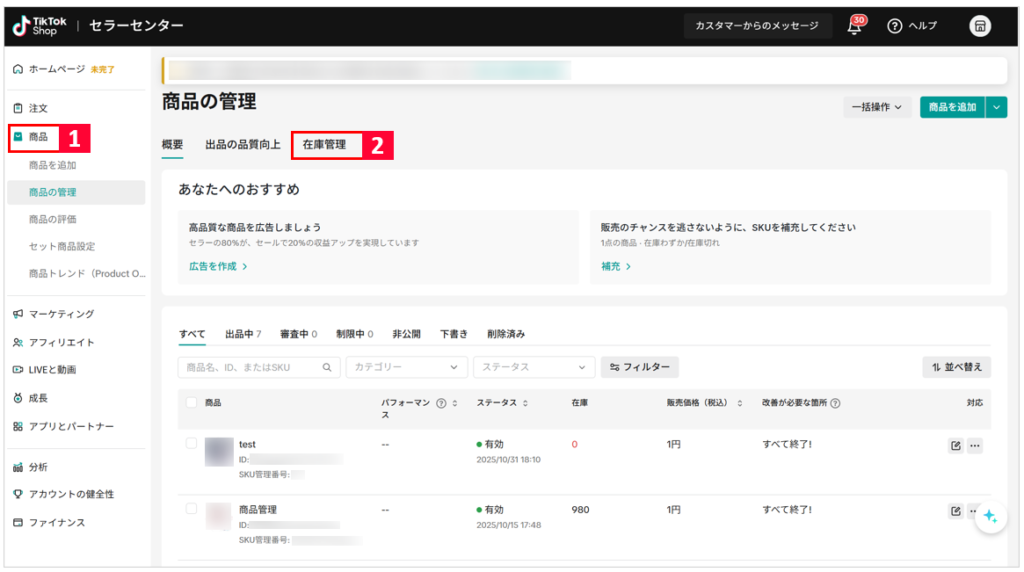This screenshot has width=1024, height=572.
Task: Check the box for the test product
Action: (191, 443)
